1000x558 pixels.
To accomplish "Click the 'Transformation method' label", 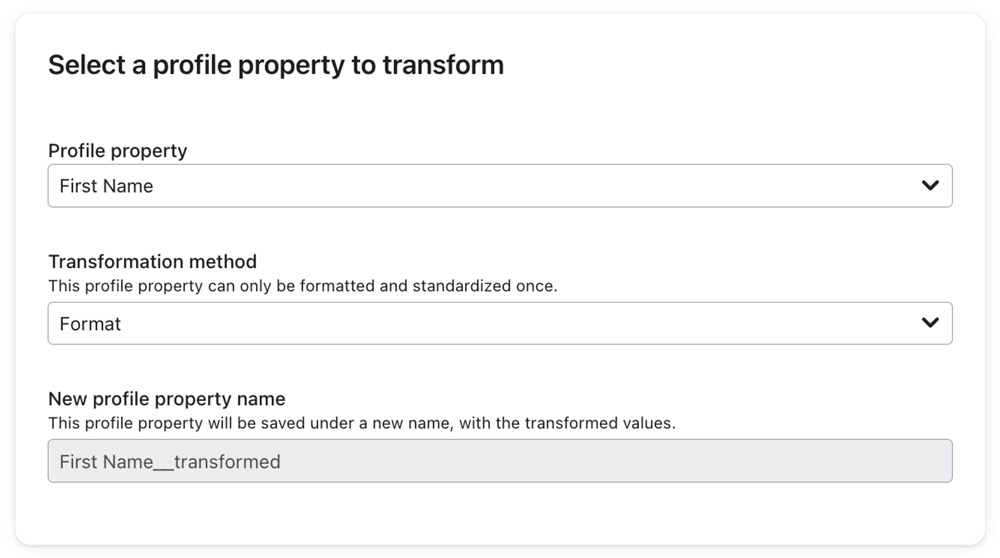I will tap(152, 262).
